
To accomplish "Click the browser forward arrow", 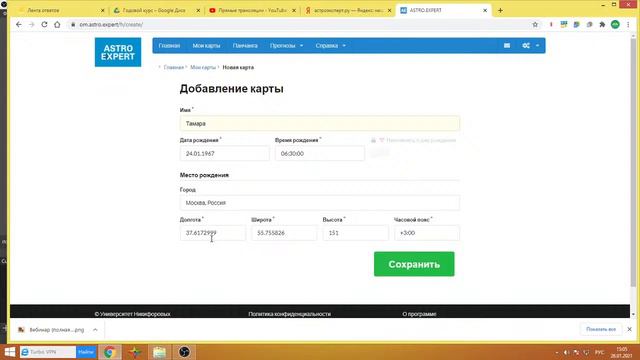I will click(x=31, y=24).
